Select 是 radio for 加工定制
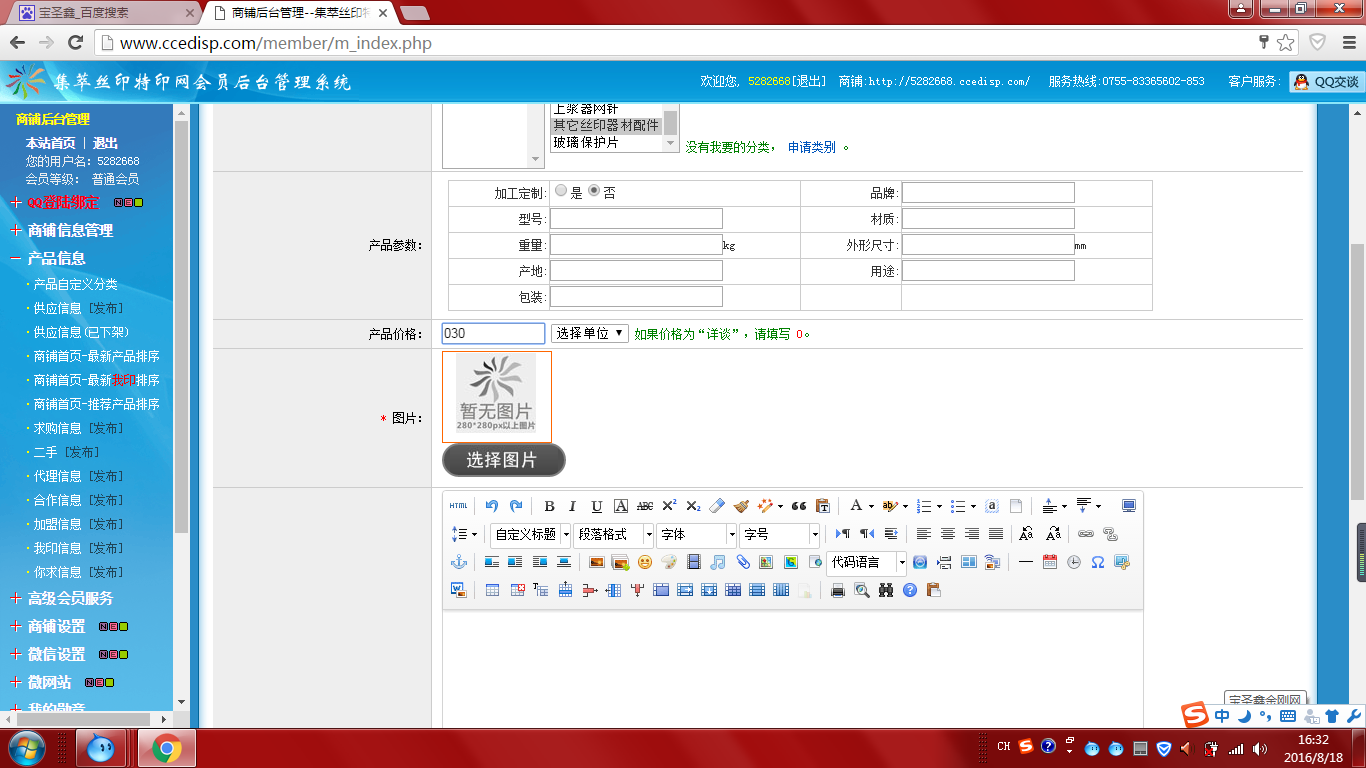The width and height of the screenshot is (1366, 768). [x=561, y=190]
